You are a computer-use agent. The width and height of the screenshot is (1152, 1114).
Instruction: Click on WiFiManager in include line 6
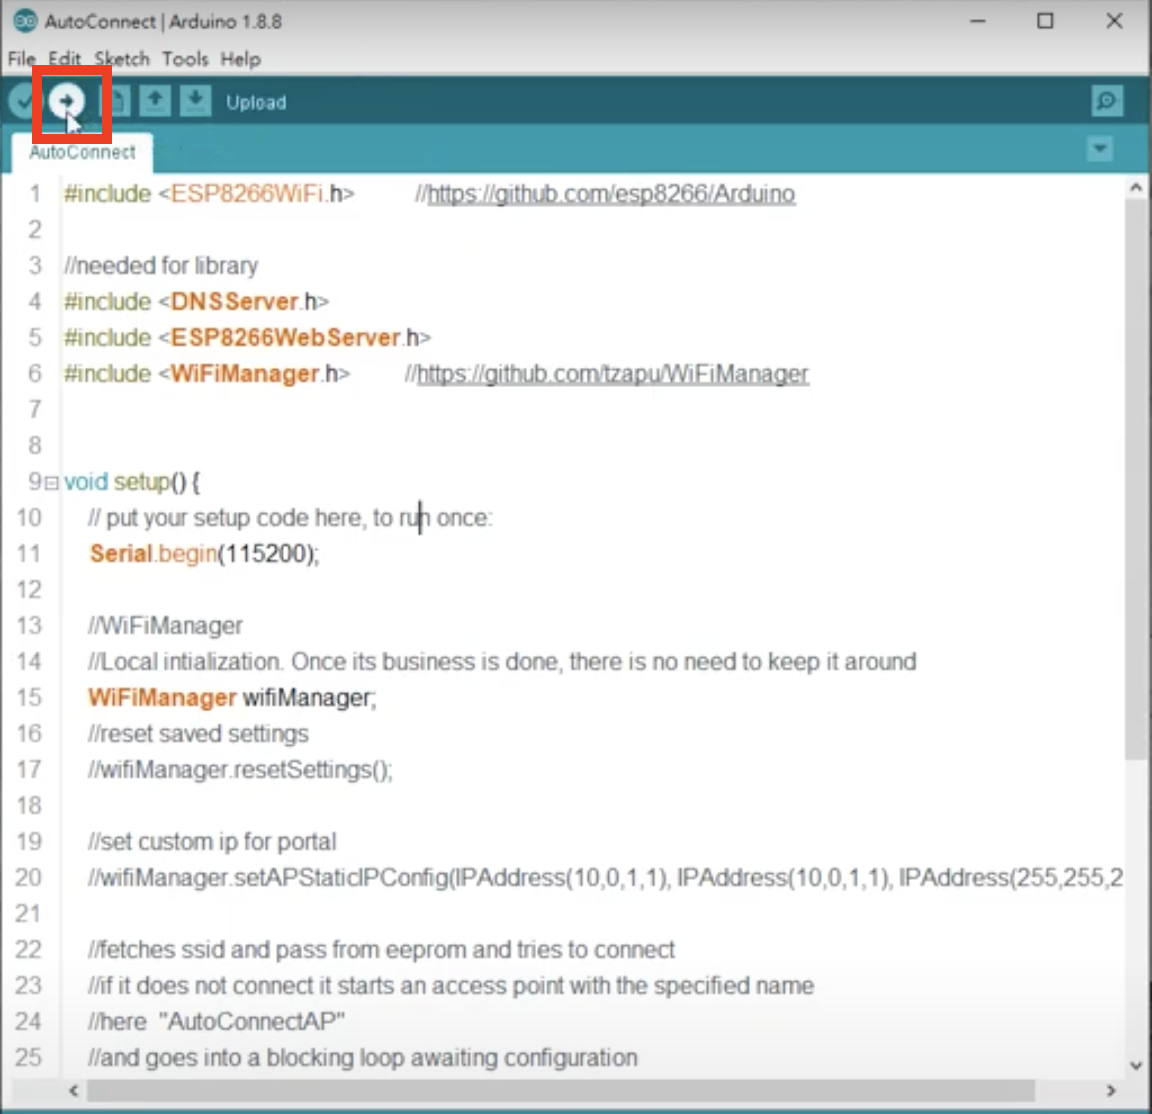pos(245,373)
